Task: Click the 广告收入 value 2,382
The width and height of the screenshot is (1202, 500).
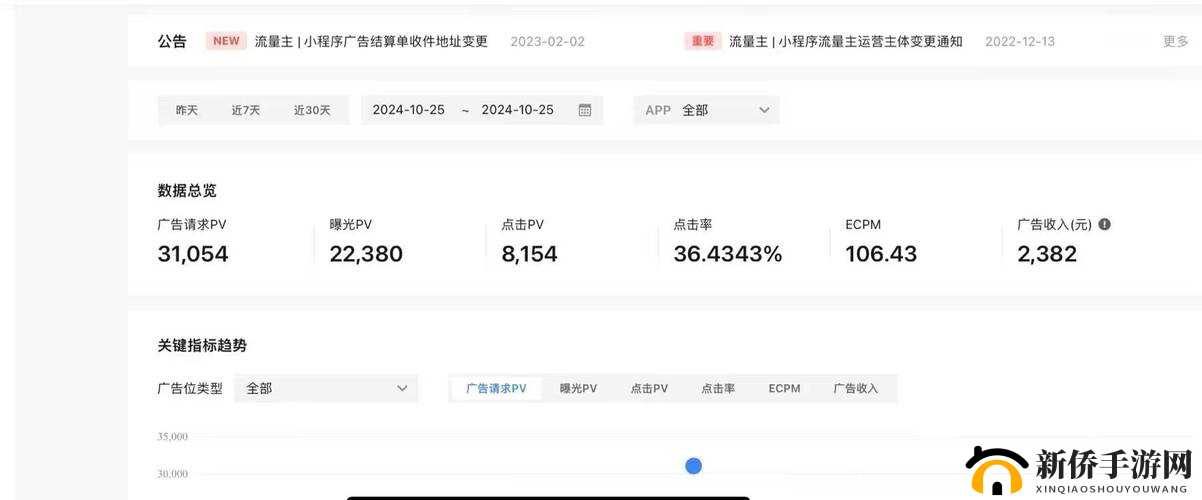Action: (1047, 254)
